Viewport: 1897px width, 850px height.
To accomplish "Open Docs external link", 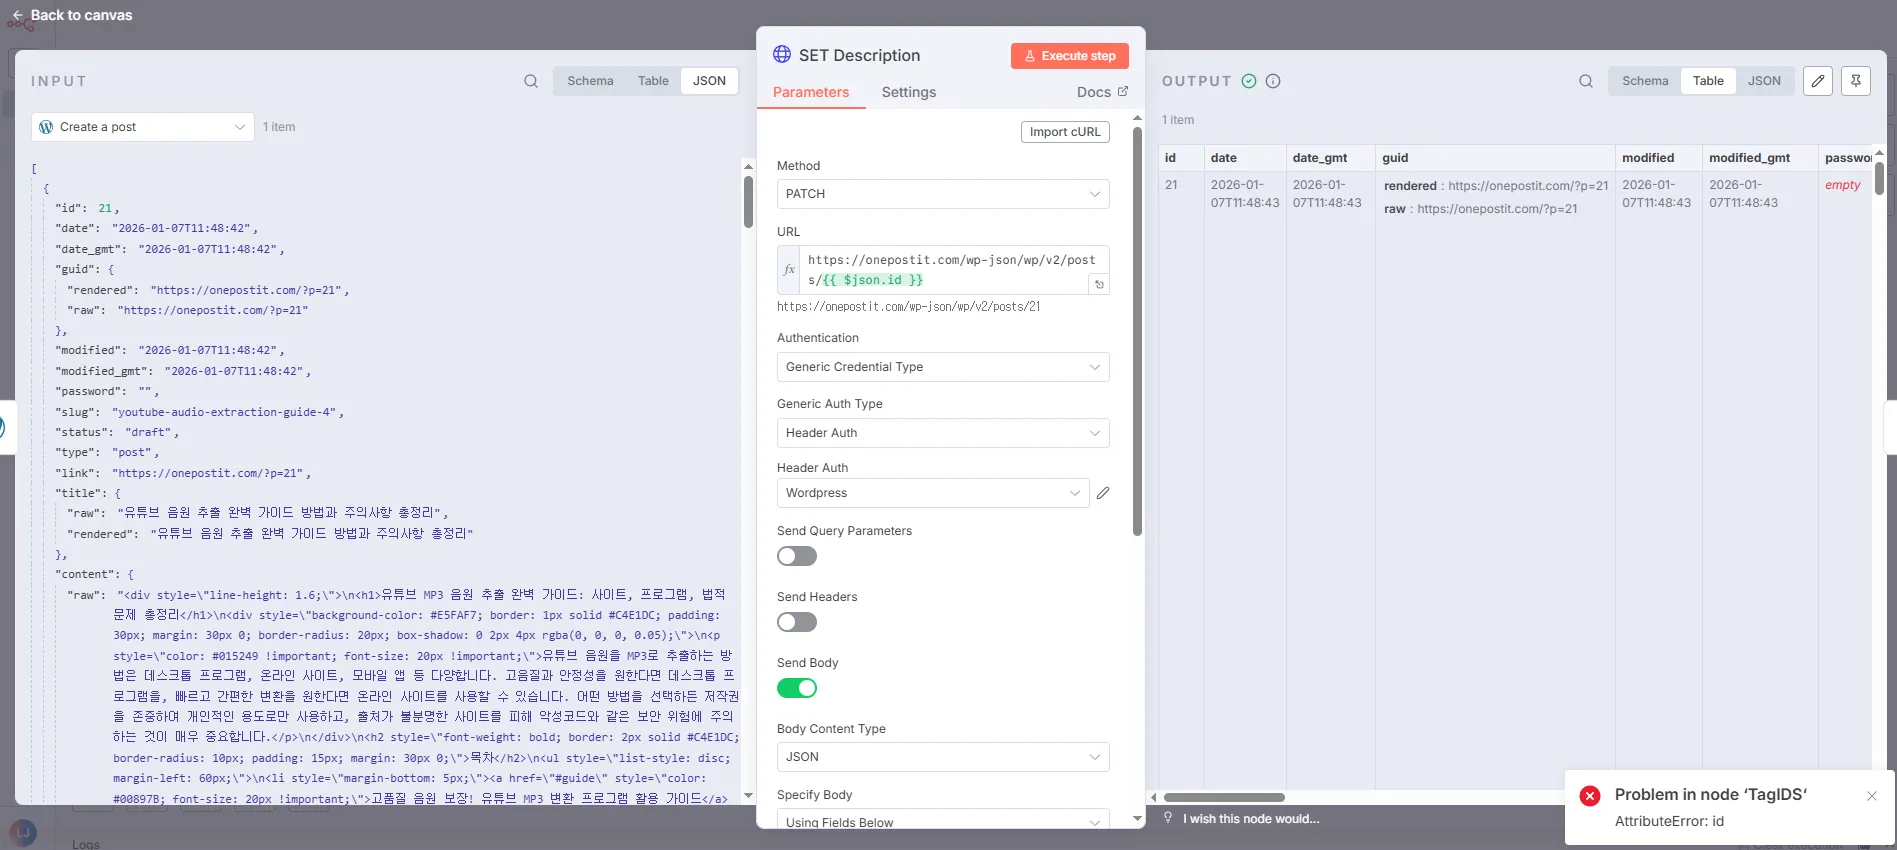I will (x=1102, y=92).
